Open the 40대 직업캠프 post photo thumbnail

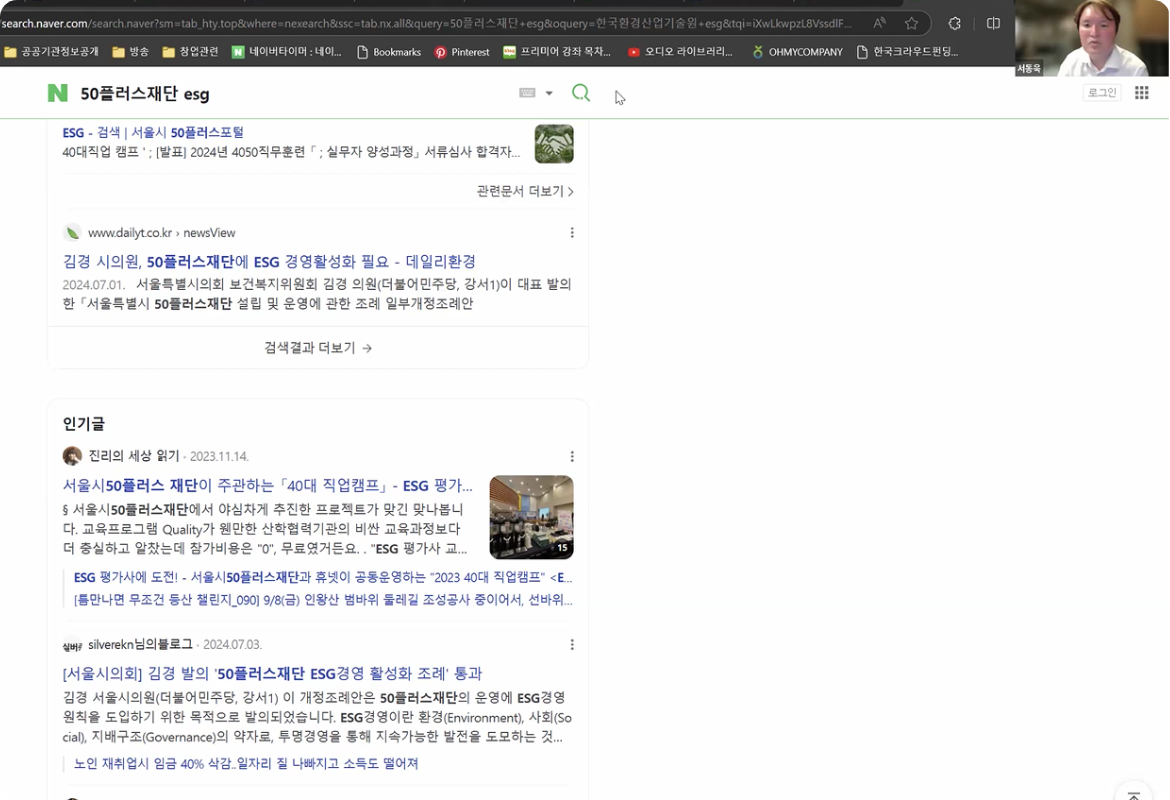(x=531, y=517)
